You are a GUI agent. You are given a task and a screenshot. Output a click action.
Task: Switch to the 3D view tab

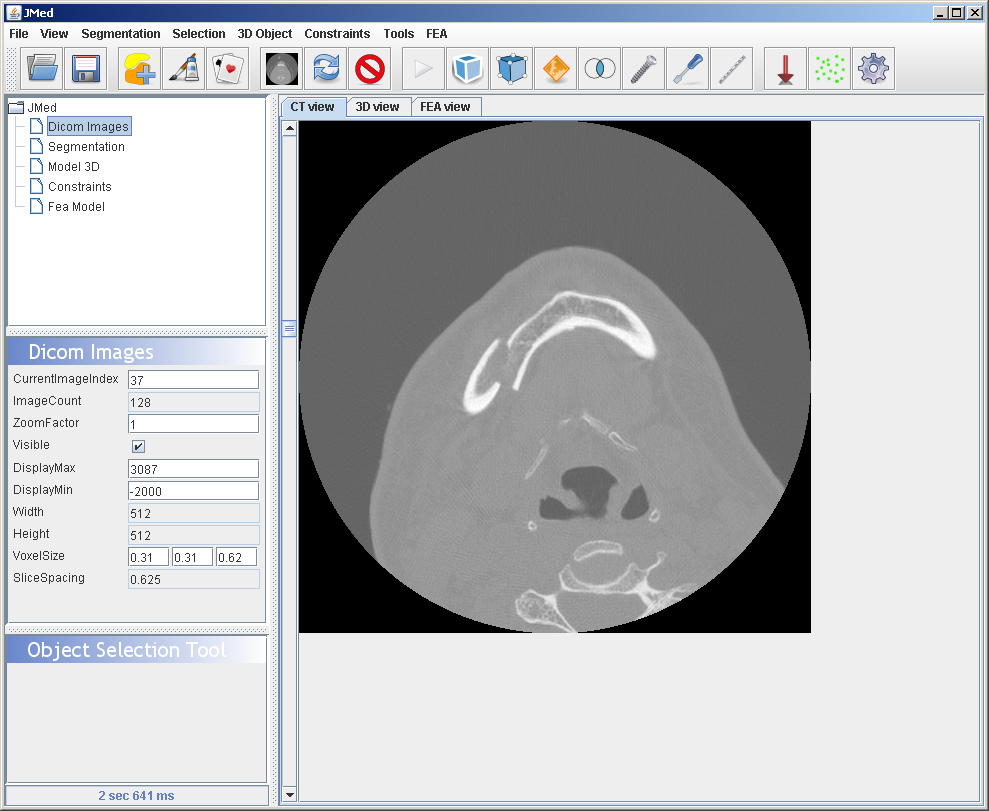(x=377, y=107)
